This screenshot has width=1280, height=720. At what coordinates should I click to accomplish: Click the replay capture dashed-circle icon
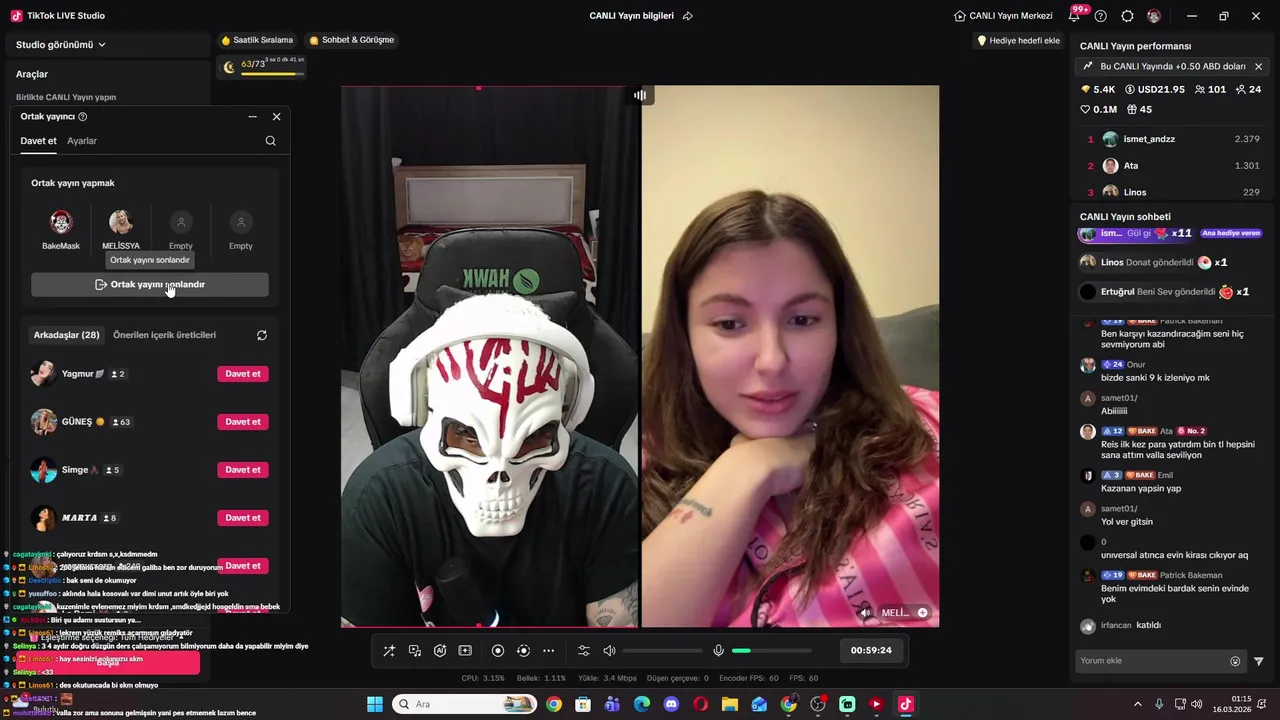[523, 651]
